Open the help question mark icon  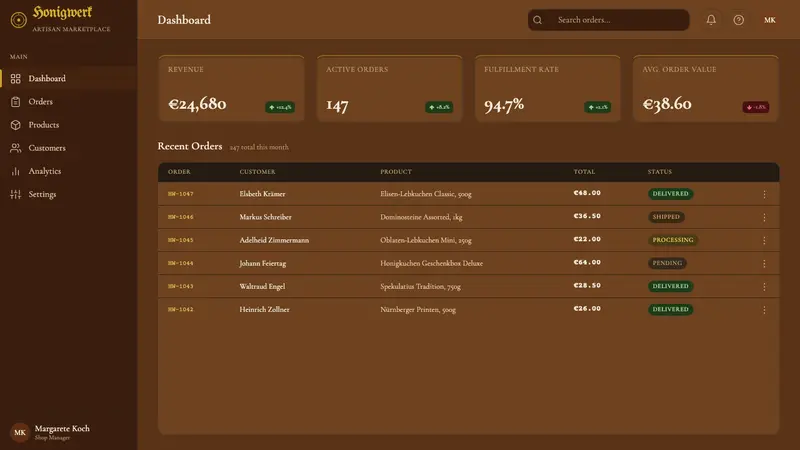coord(739,20)
